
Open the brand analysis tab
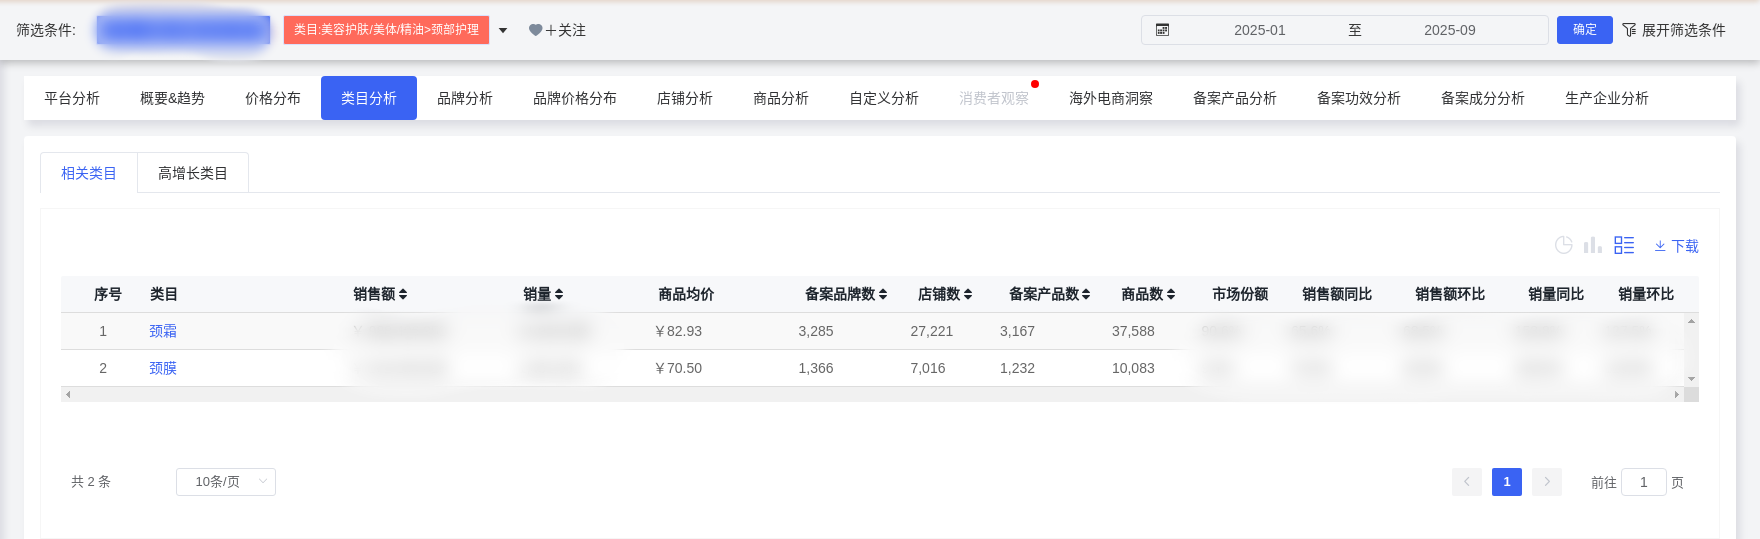[x=465, y=98]
